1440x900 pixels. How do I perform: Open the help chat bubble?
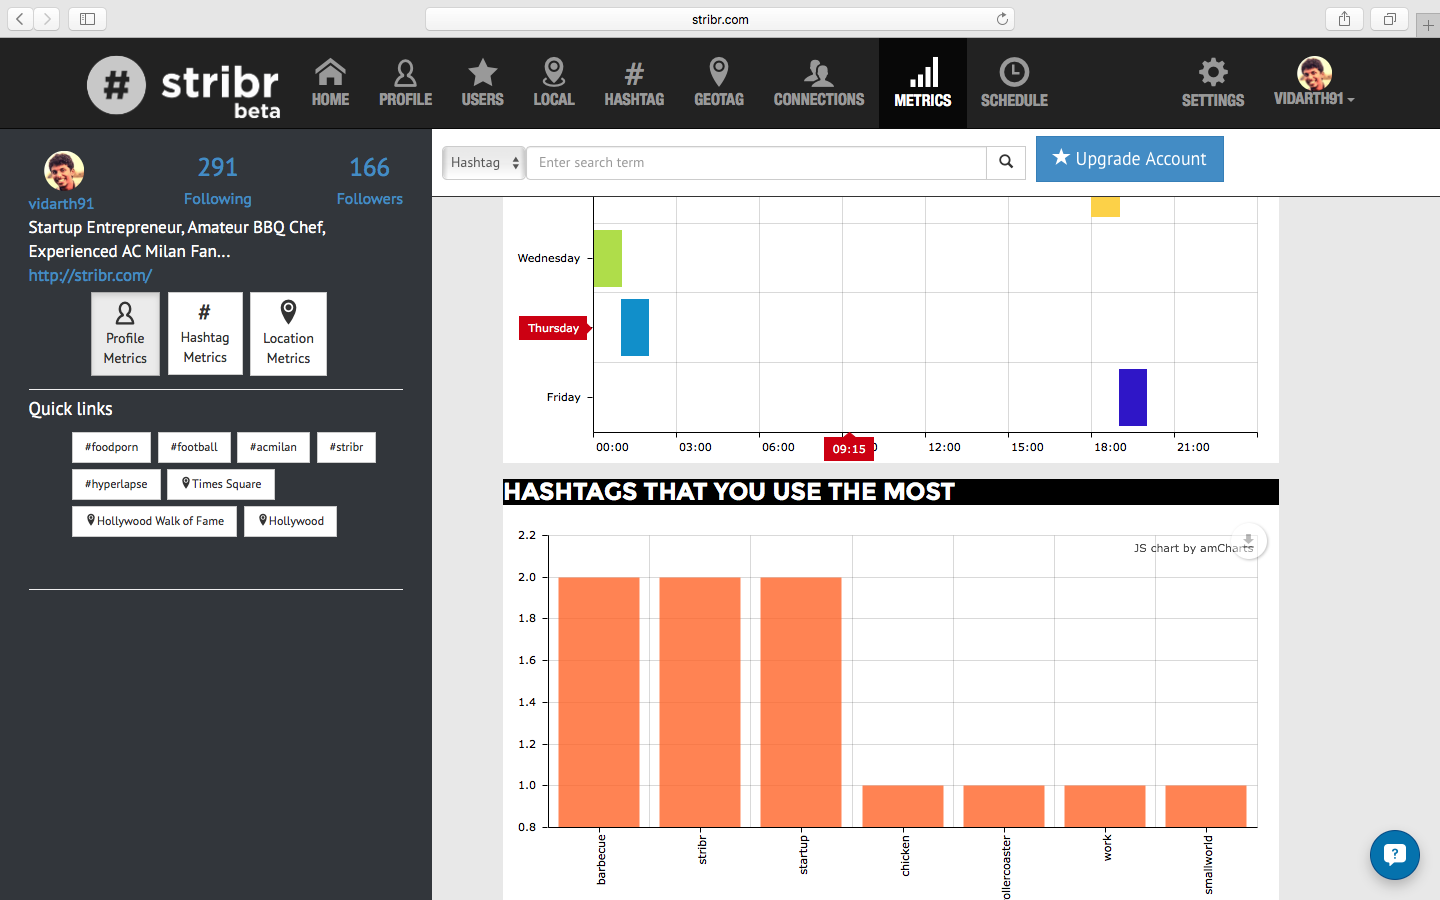click(1395, 855)
